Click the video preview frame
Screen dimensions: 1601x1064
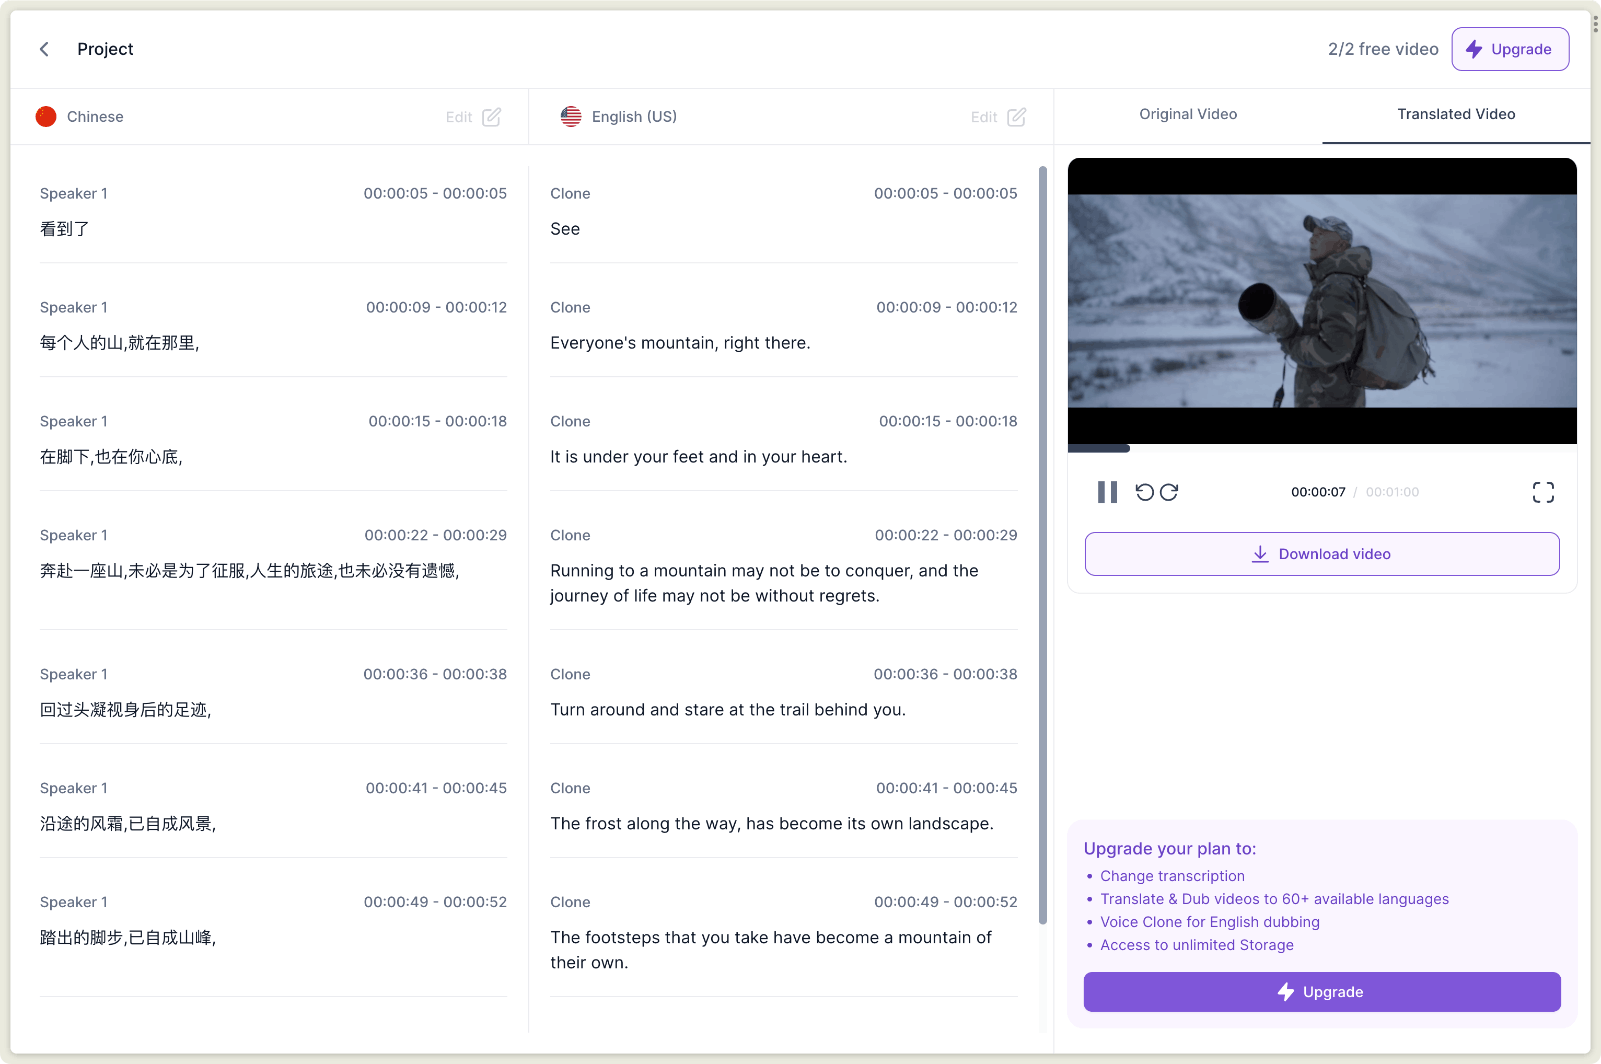click(x=1322, y=300)
